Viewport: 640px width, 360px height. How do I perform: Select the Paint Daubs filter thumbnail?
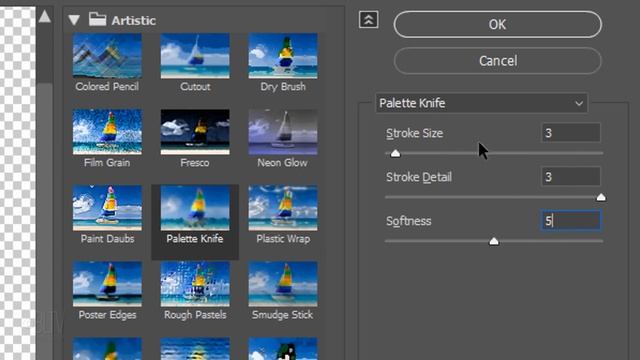pos(107,208)
